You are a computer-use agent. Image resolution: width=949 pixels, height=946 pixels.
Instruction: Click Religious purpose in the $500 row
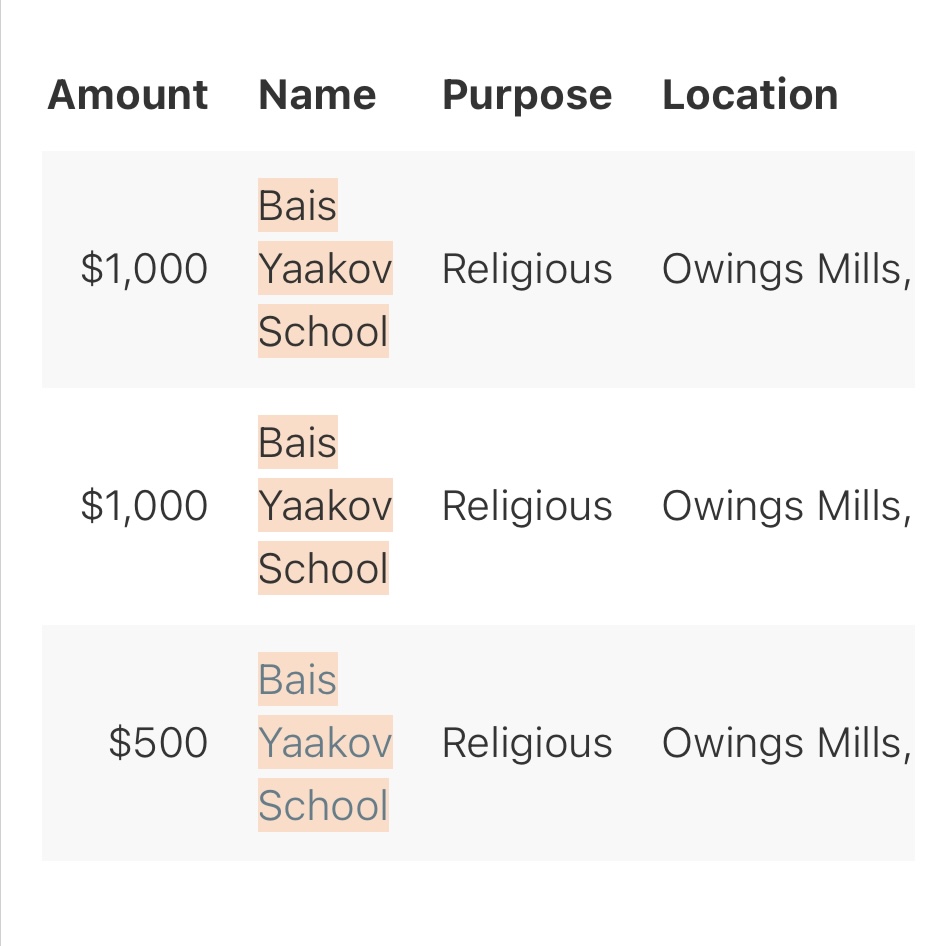pos(527,743)
